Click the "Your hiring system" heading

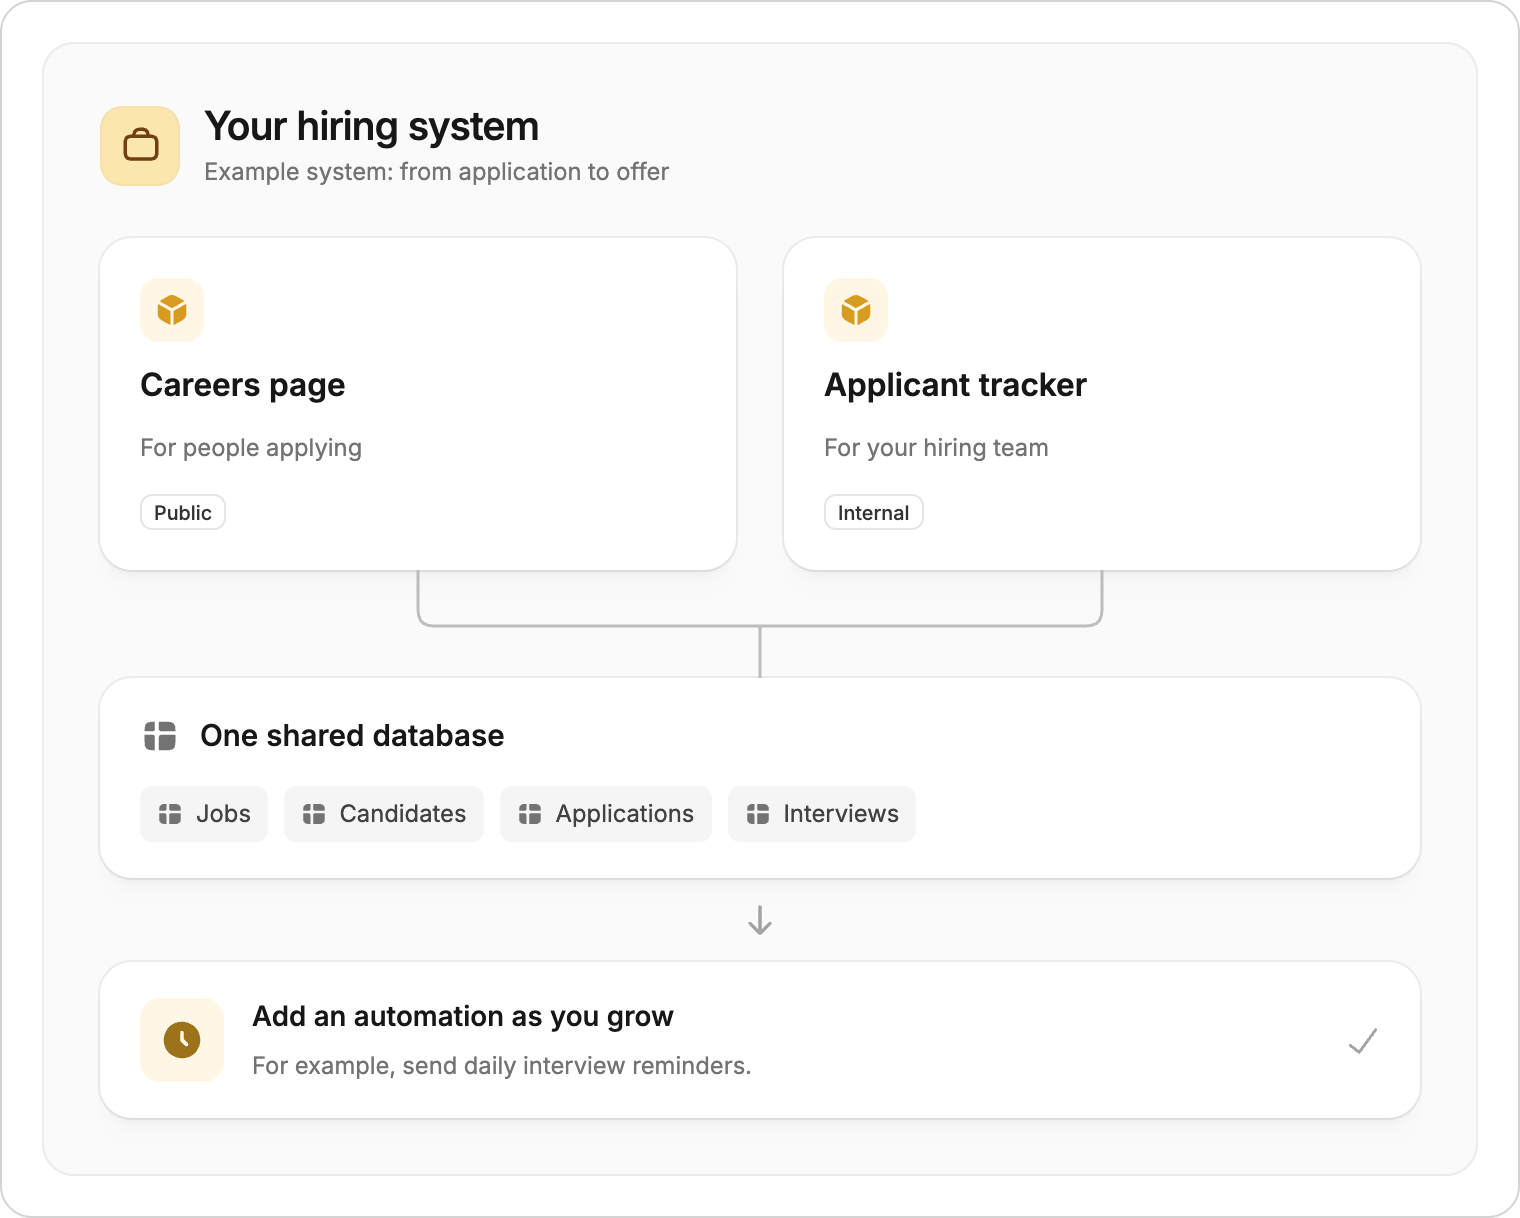coord(372,127)
